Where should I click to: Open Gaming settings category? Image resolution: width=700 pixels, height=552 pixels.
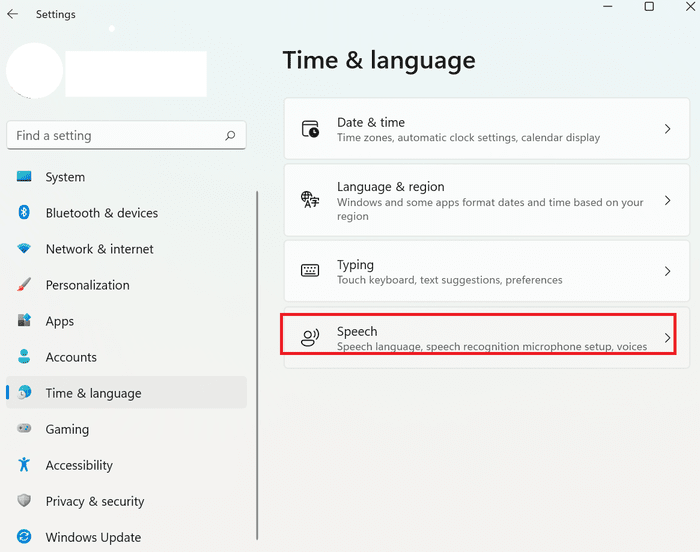tap(126, 429)
